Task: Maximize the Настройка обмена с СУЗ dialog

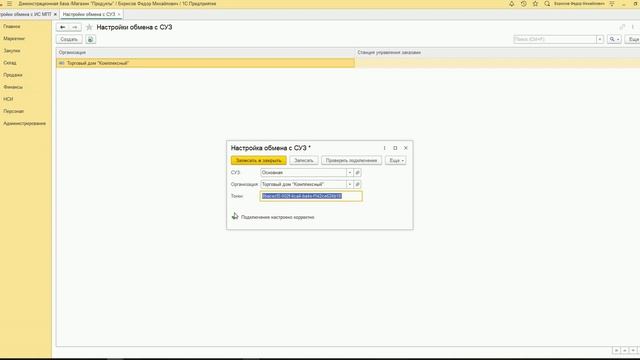Action: click(395, 148)
